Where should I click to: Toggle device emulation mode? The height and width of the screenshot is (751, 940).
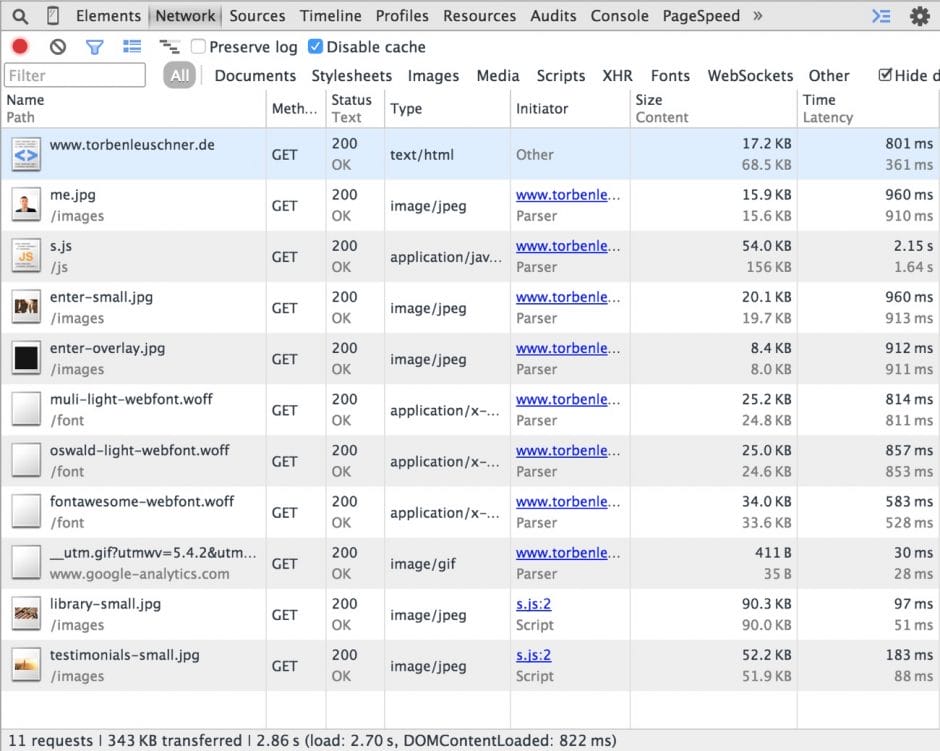click(x=53, y=15)
